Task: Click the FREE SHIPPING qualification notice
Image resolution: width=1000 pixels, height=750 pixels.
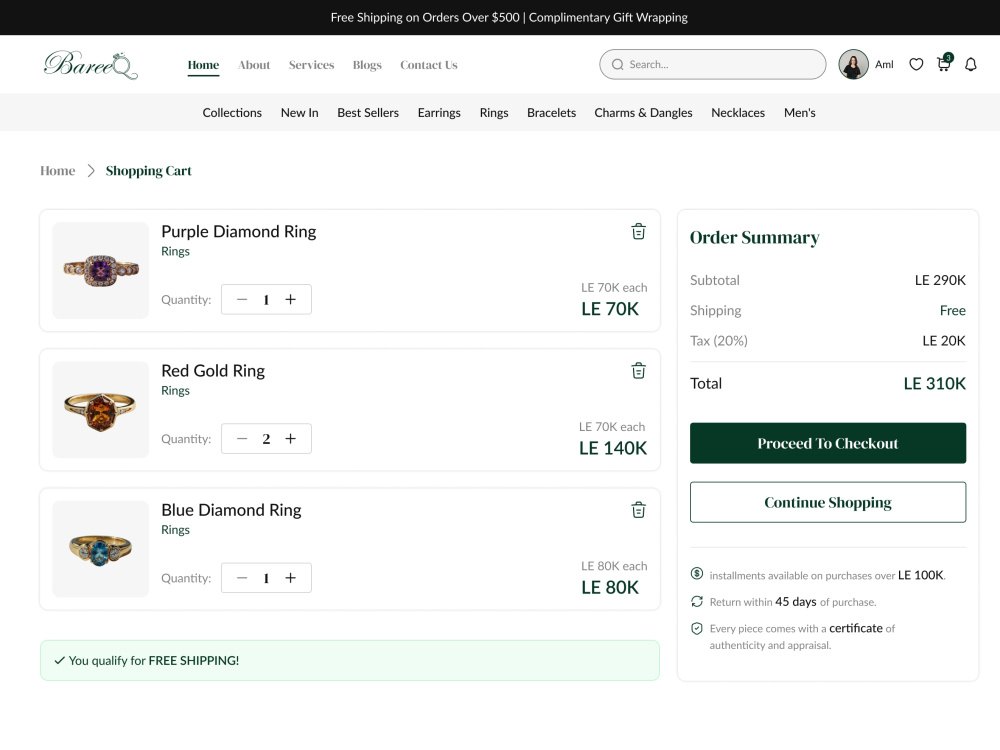Action: [x=349, y=661]
